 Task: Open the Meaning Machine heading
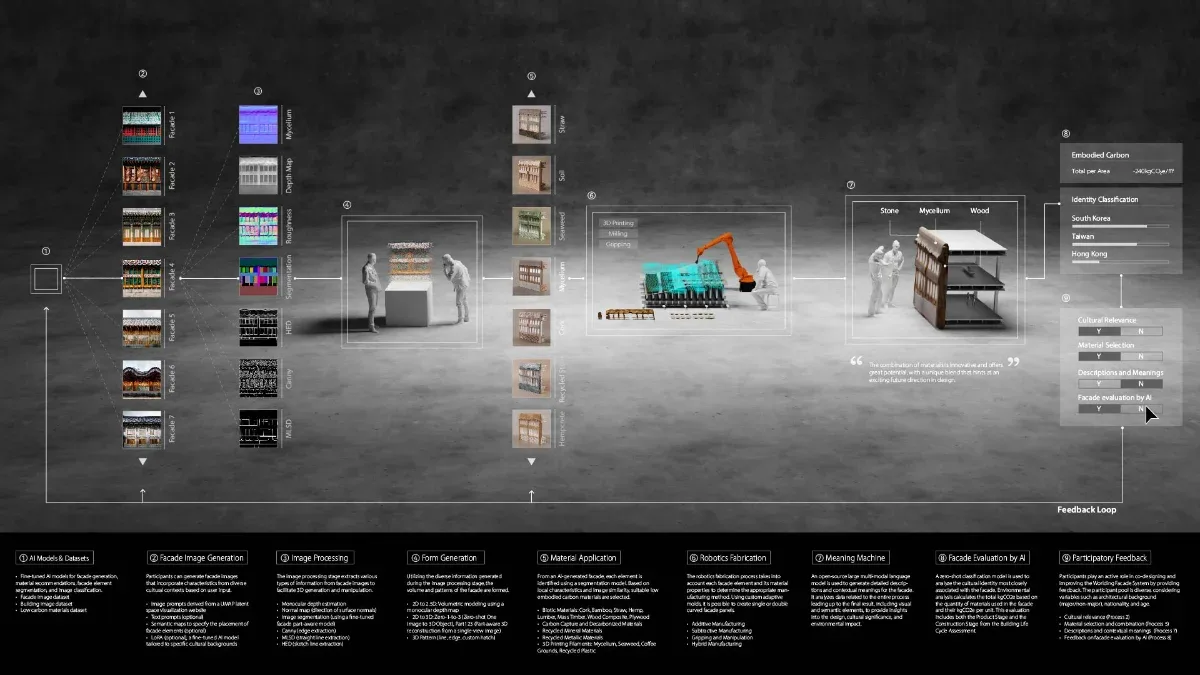tap(850, 558)
